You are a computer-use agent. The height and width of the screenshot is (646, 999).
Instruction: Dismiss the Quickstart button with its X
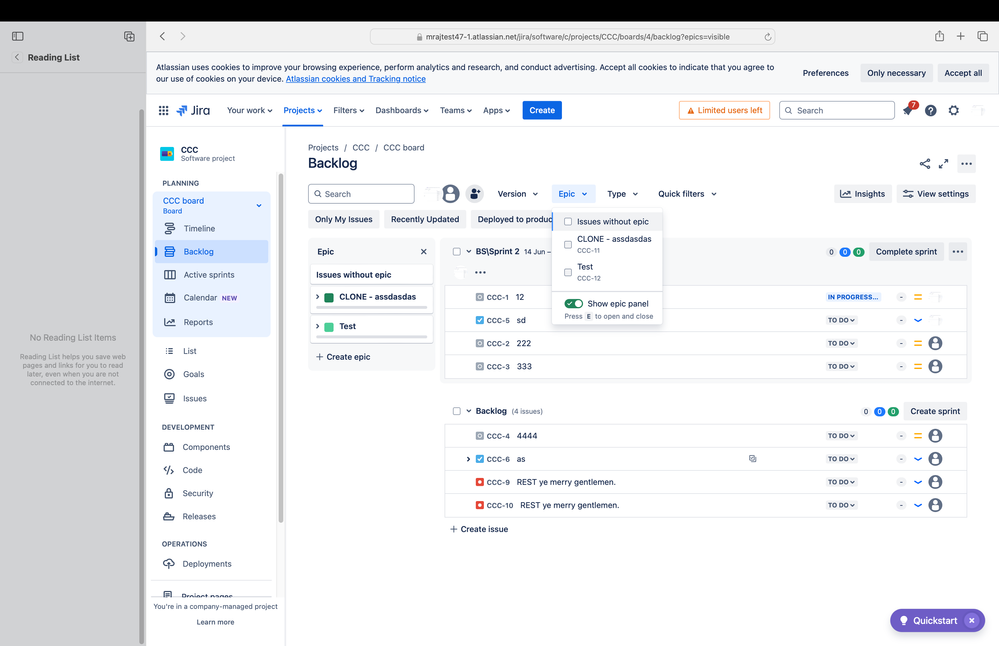(x=972, y=621)
